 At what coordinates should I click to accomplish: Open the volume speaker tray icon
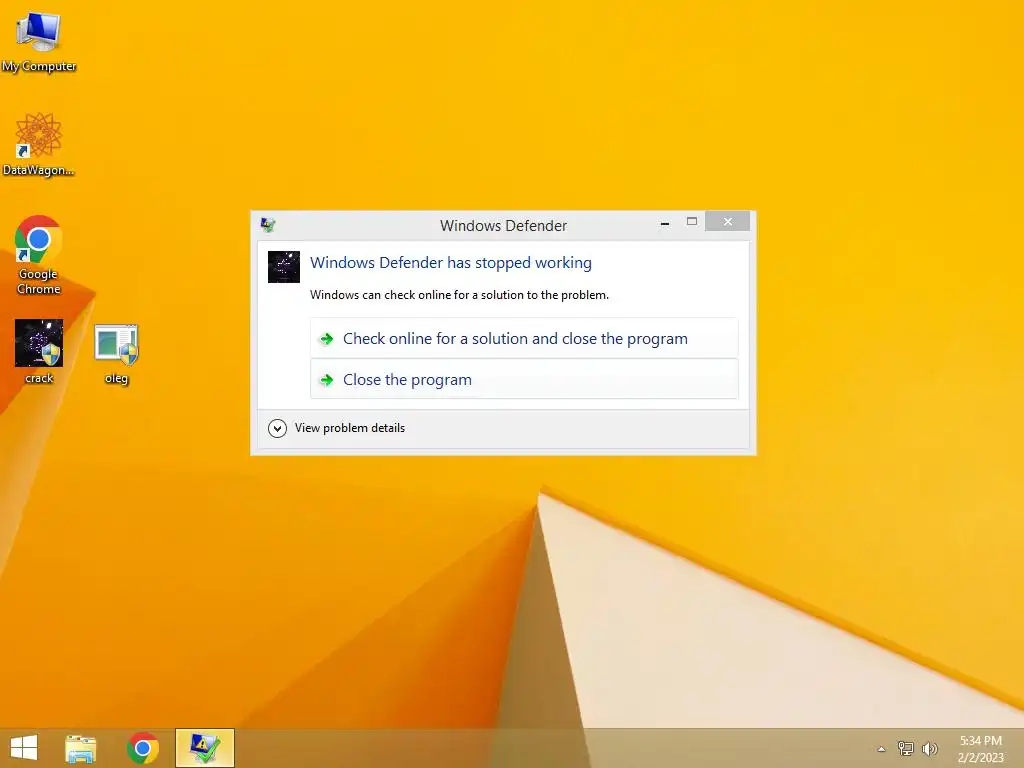(x=929, y=748)
